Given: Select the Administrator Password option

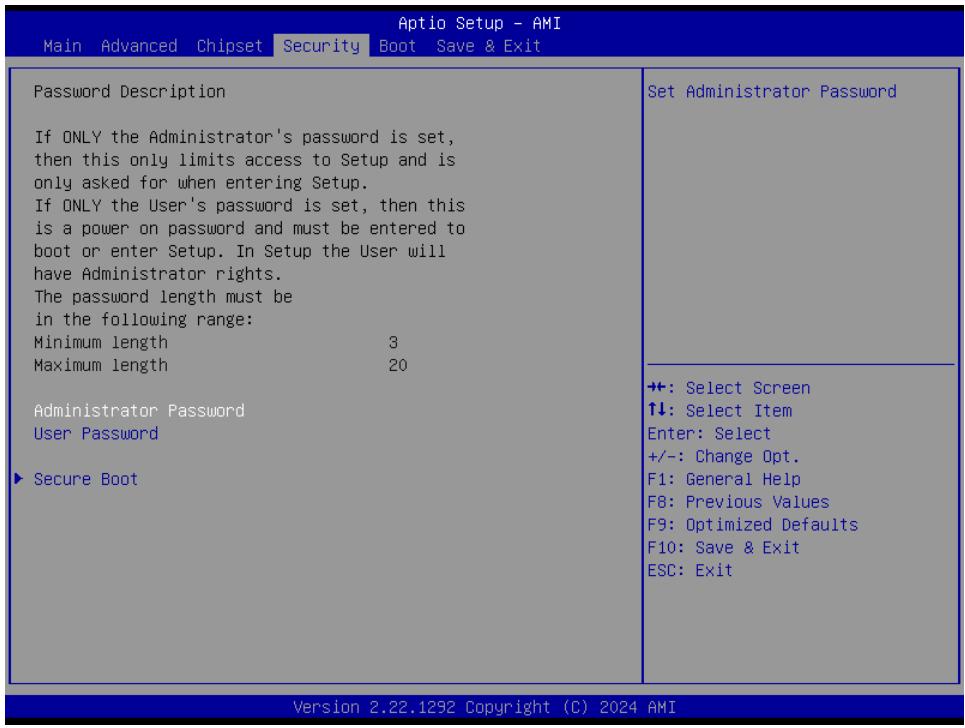Looking at the screenshot, I should (139, 410).
